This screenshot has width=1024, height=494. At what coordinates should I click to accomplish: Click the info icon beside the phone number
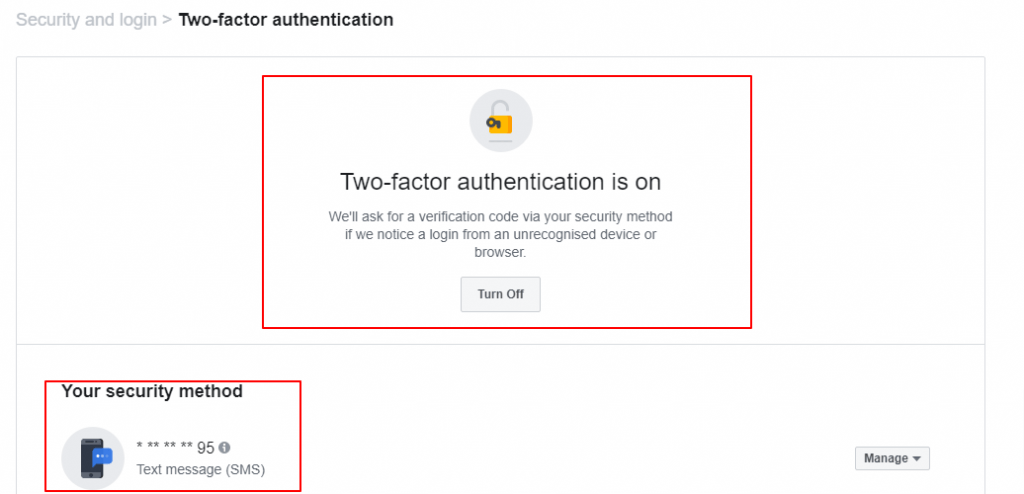pos(224,448)
